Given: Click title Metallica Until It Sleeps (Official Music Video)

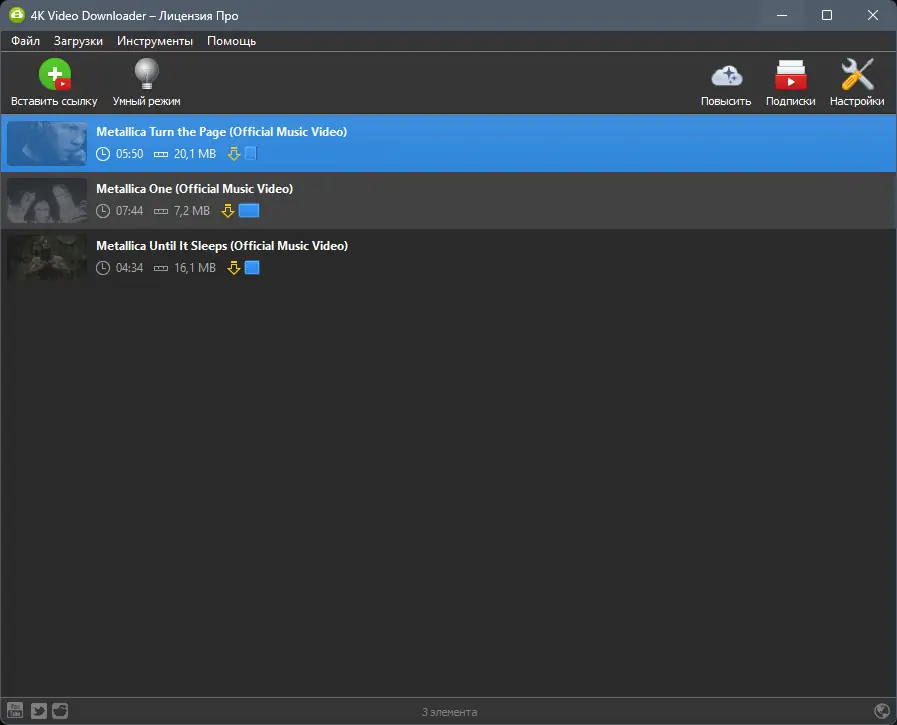Looking at the screenshot, I should [222, 245].
